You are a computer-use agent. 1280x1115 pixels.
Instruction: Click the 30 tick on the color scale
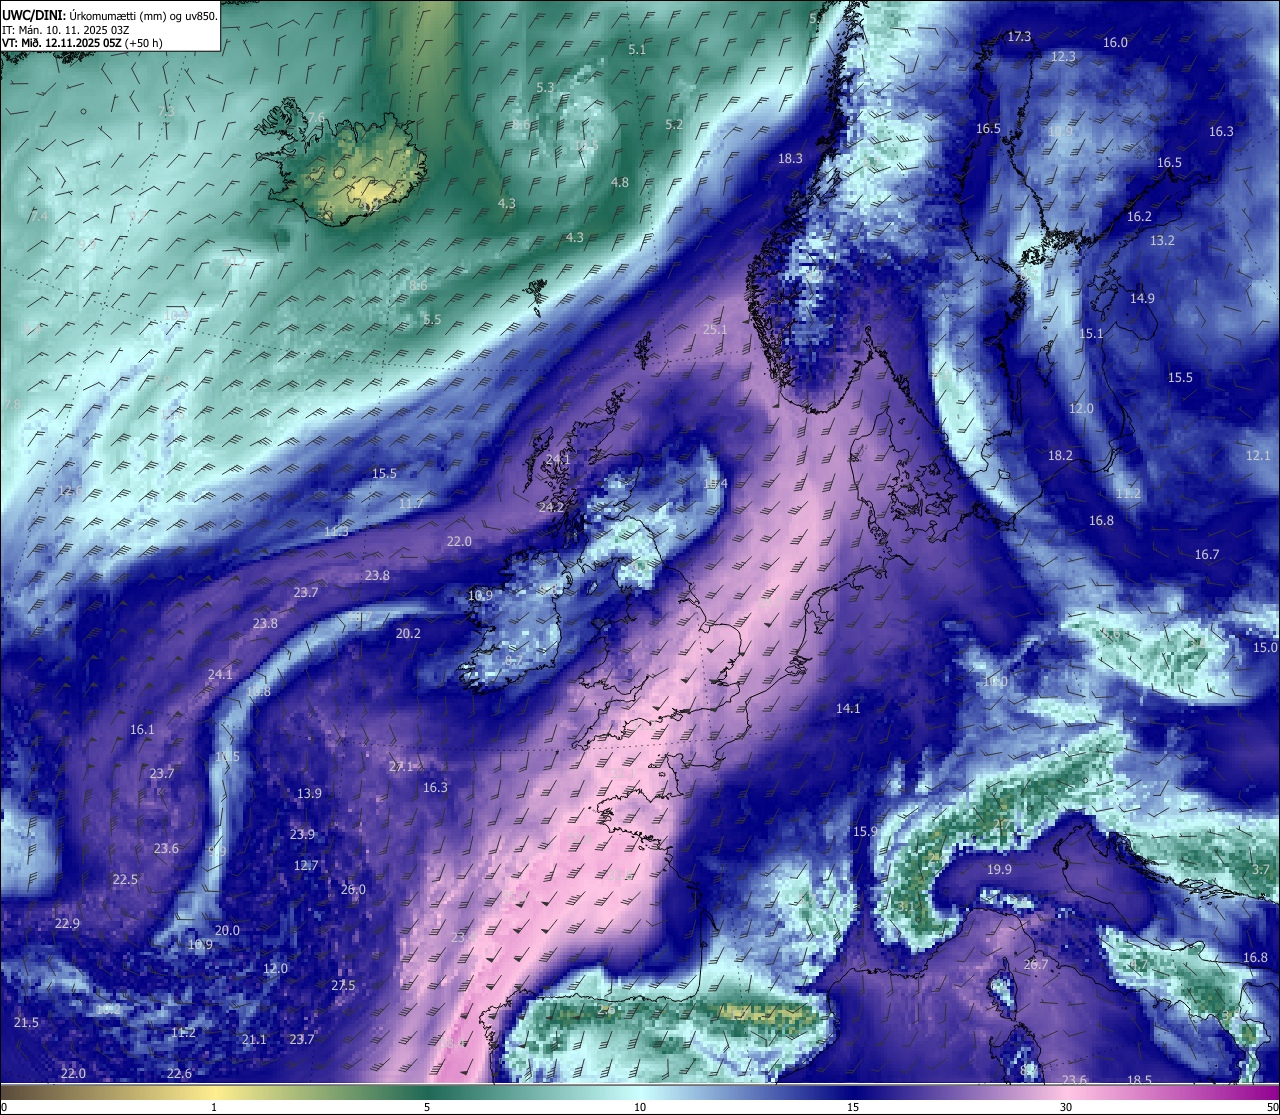(1066, 1107)
